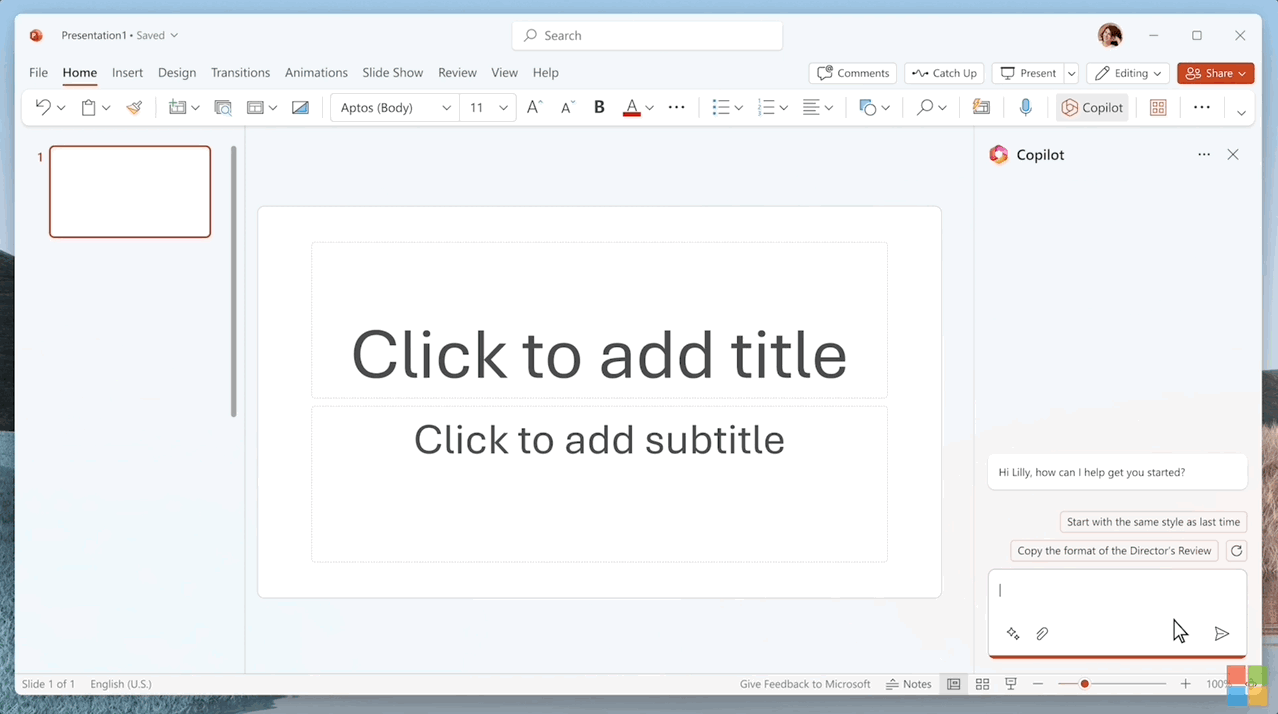The image size is (1278, 714).
Task: Increase font size with the larger A icon
Action: [534, 108]
